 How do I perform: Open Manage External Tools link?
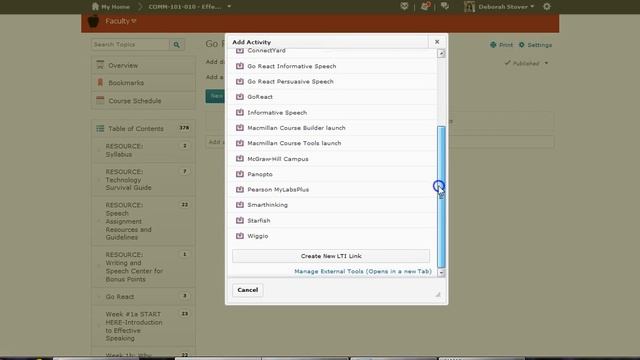363,271
